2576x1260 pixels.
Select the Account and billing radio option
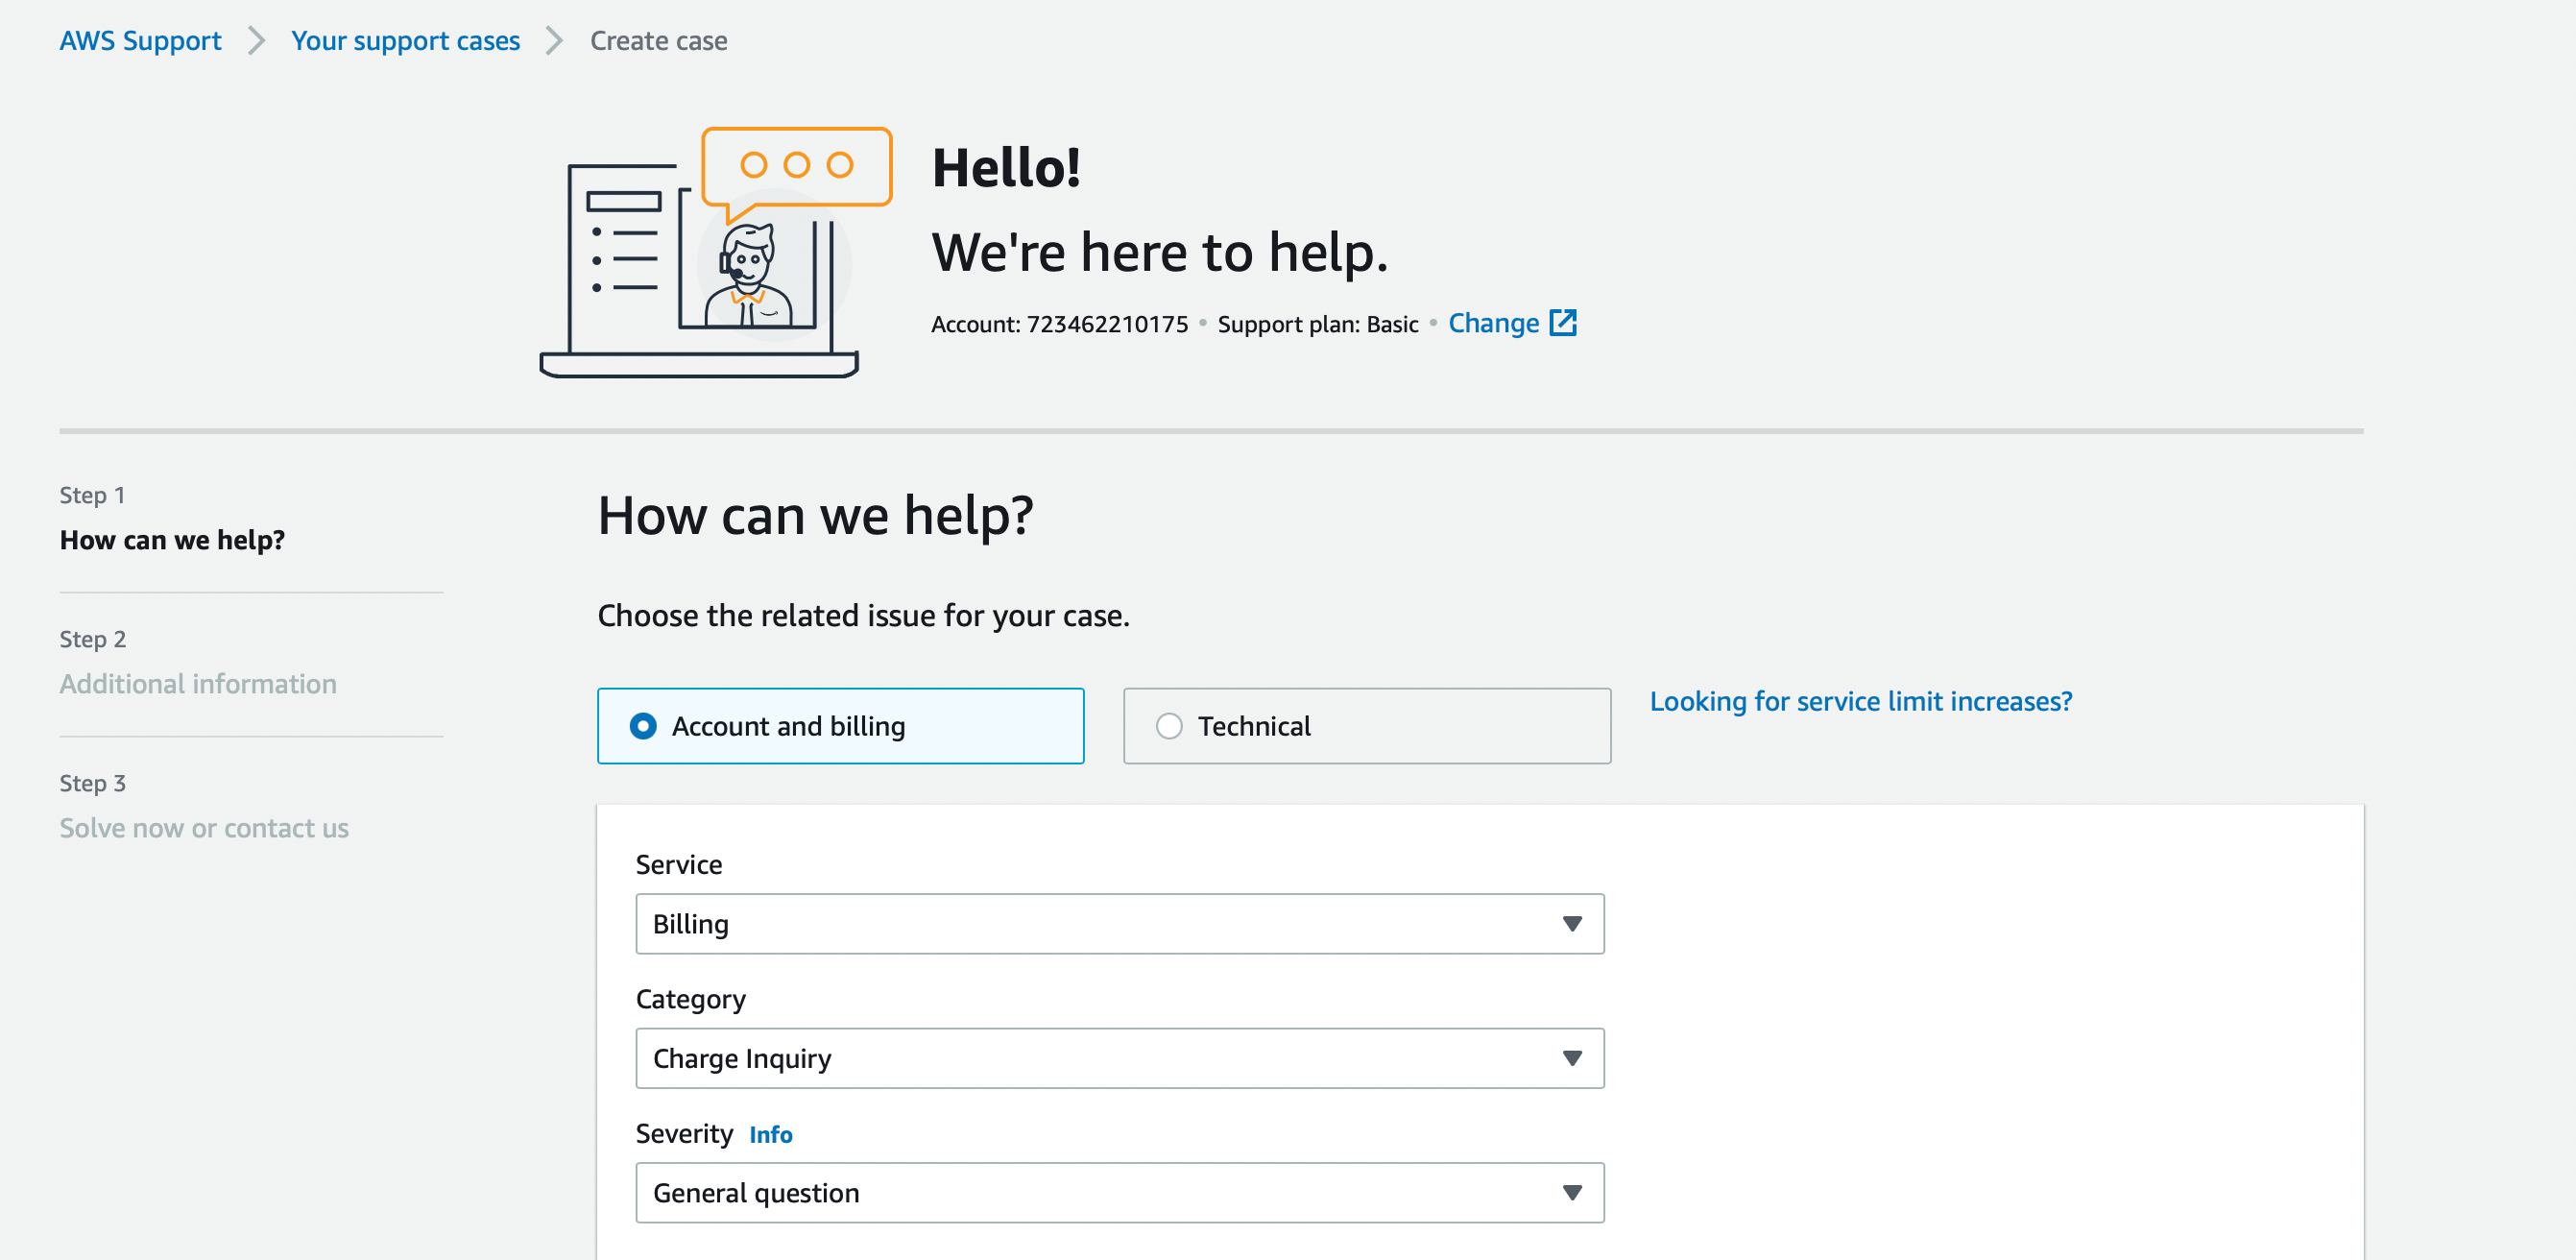[643, 726]
